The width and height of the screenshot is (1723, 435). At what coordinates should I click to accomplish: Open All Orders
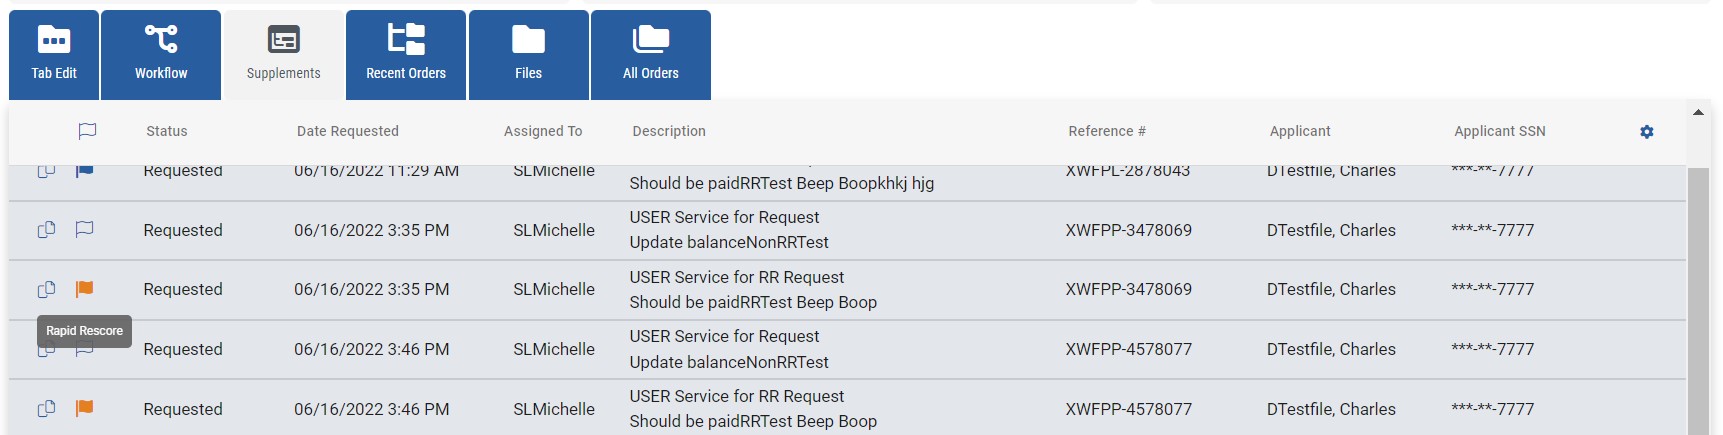pos(651,55)
